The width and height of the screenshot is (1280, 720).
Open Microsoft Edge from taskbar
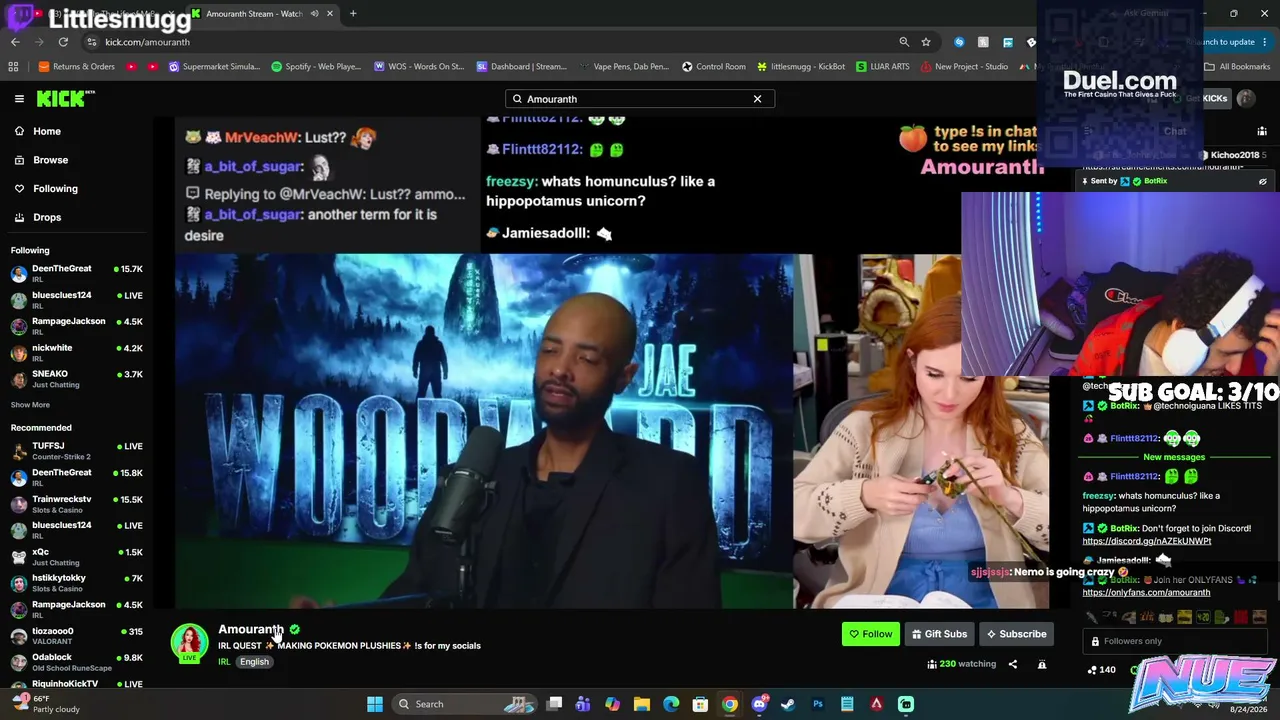[671, 704]
